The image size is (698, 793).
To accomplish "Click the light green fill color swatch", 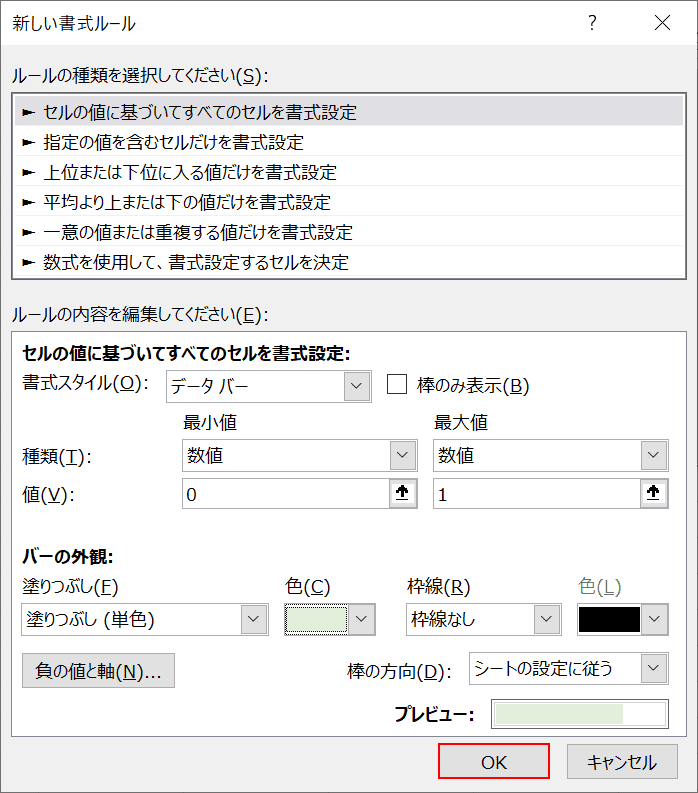I will tap(316, 619).
